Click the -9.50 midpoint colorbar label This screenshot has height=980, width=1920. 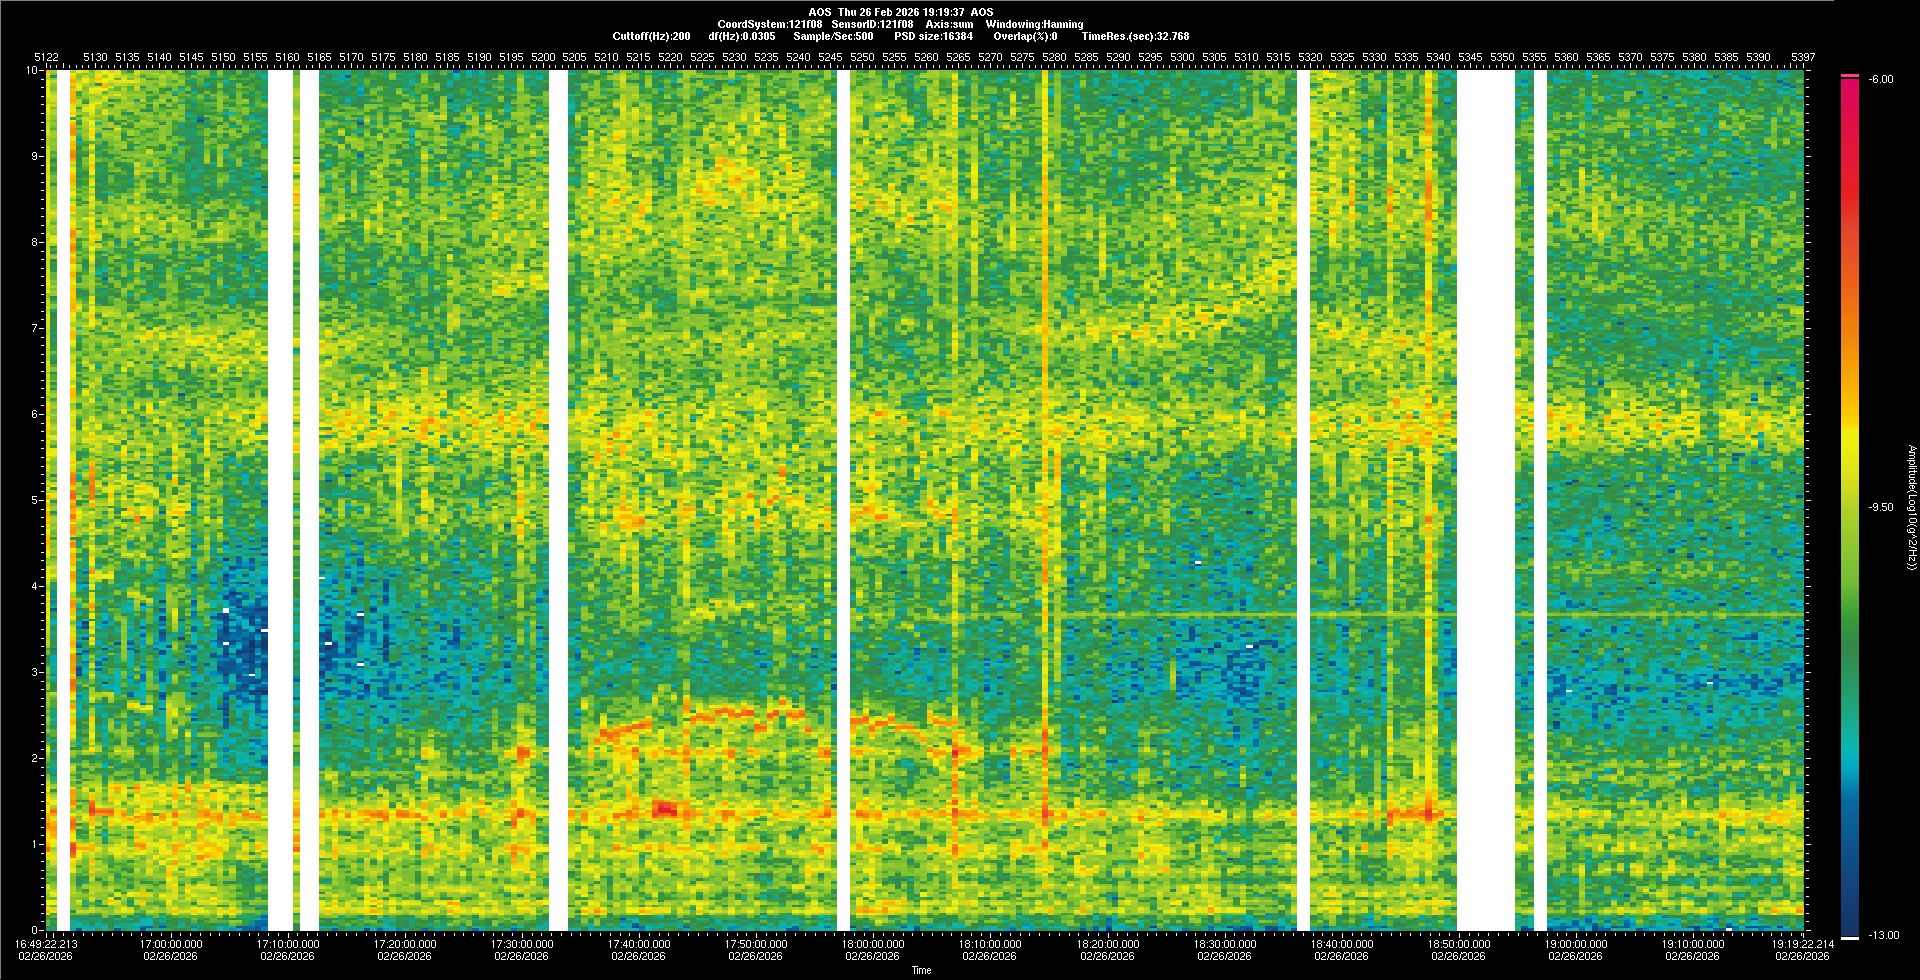[x=1880, y=507]
